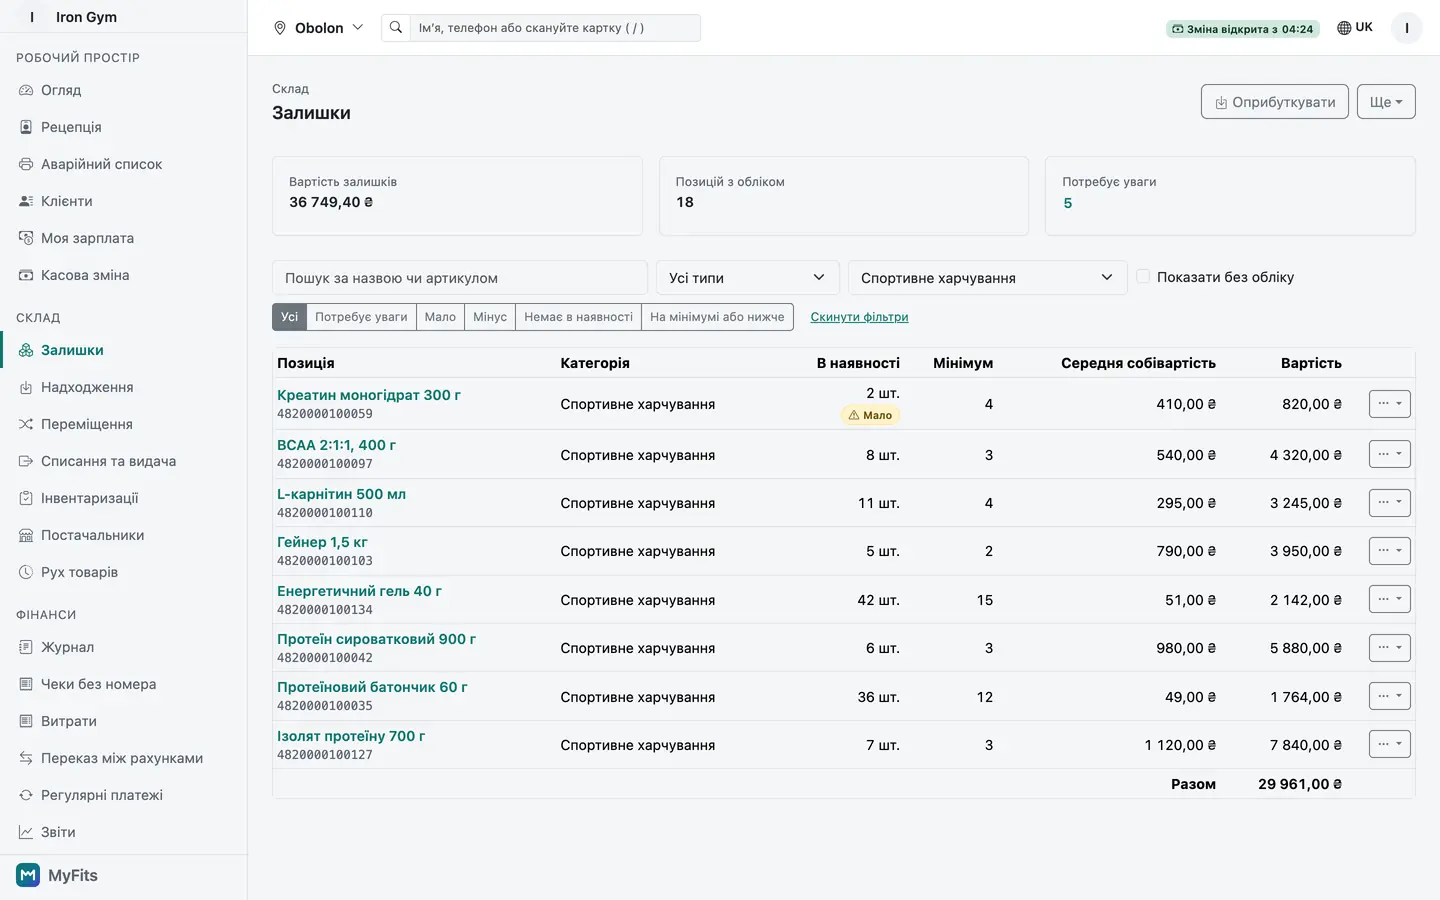Click the Касова зміна icon
This screenshot has width=1440, height=900.
(26, 275)
